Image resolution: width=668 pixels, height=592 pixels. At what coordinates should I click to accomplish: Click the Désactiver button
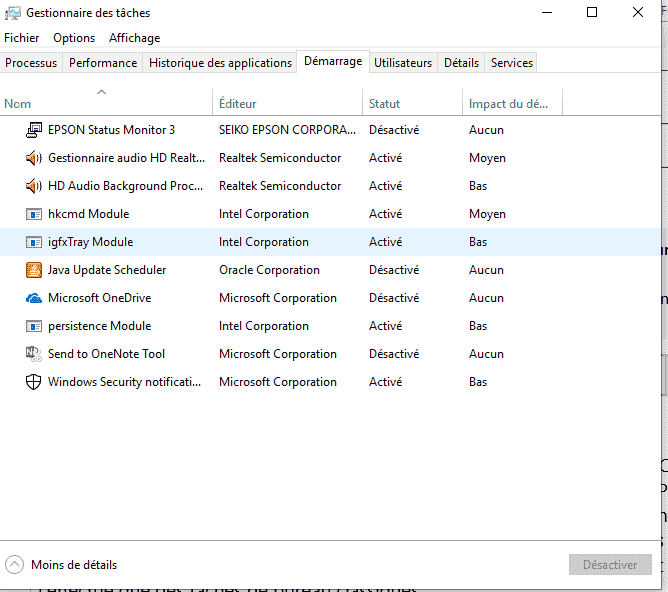(x=610, y=565)
